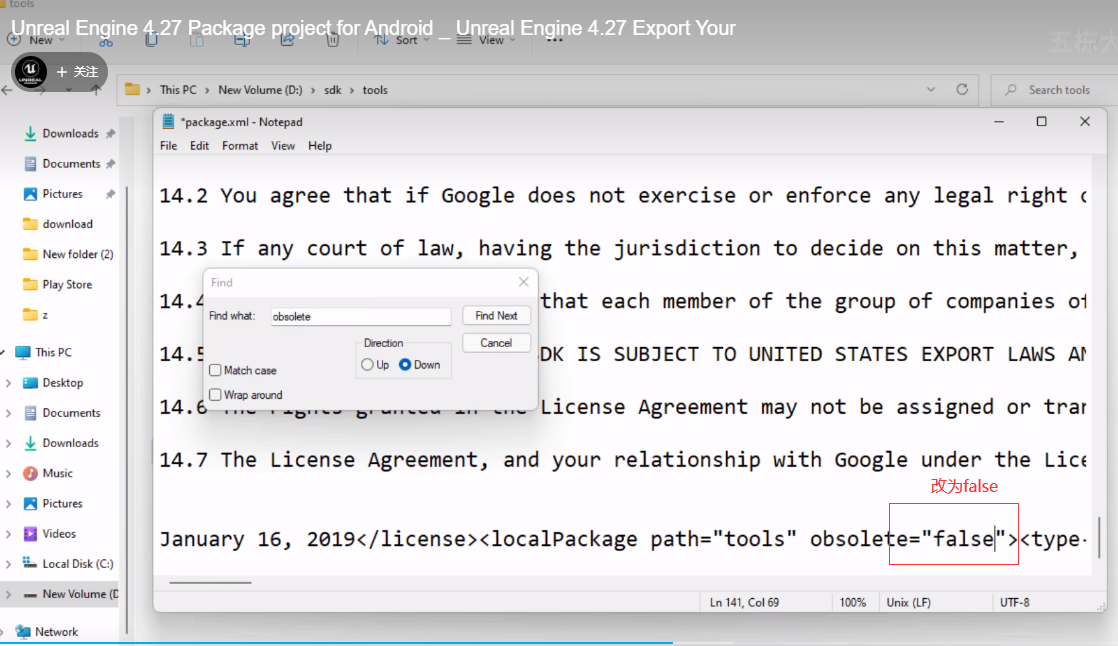
Task: Click the address bar folder icon
Action: coord(132,90)
